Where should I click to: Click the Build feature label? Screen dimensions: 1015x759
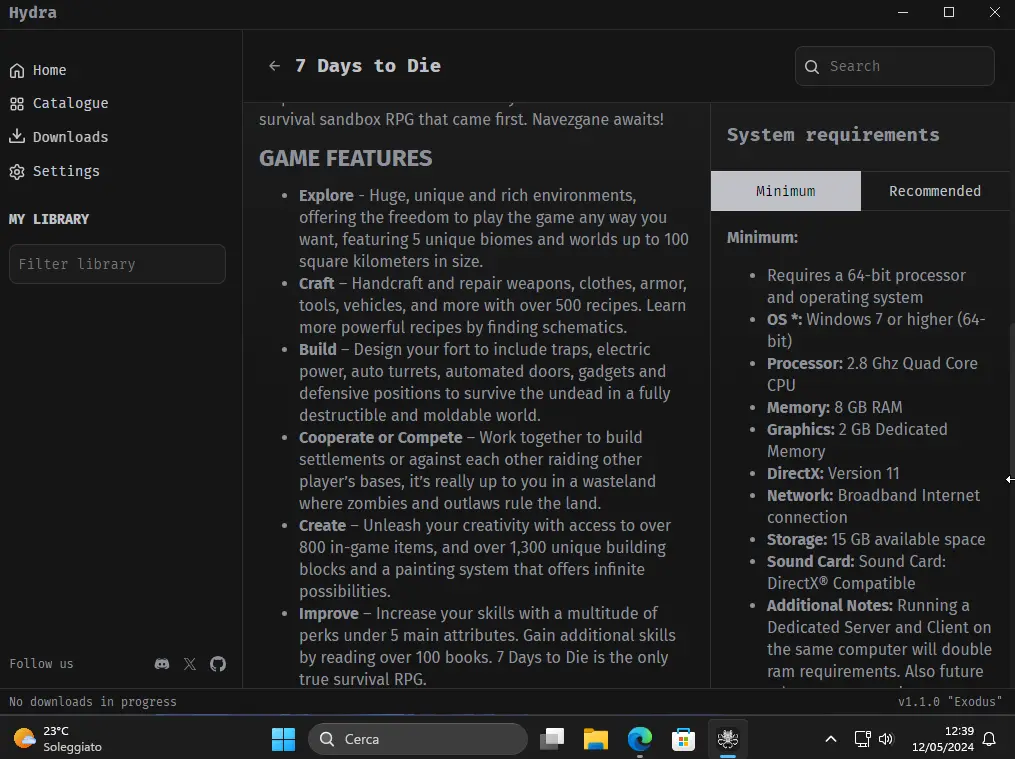point(318,349)
